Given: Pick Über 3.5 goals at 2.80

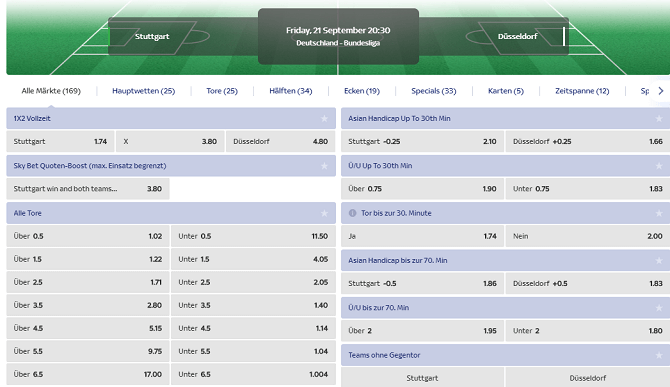Looking at the screenshot, I should (x=88, y=305).
